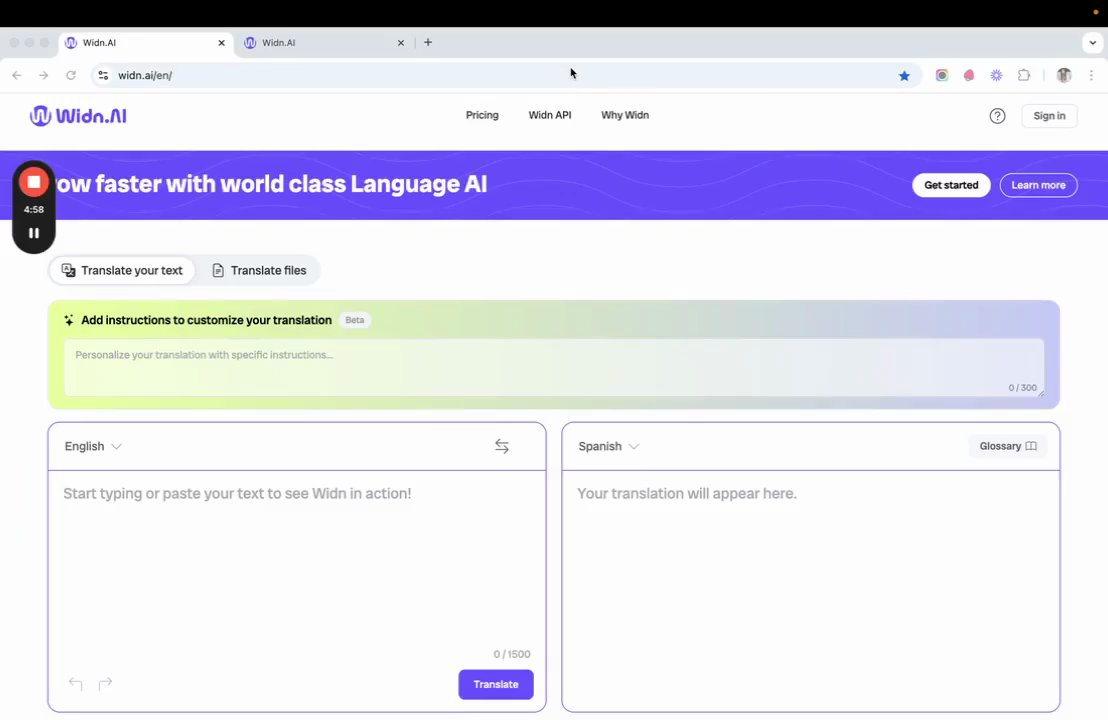Image resolution: width=1108 pixels, height=720 pixels.
Task: Click the redo arrow in source panel
Action: 105,683
